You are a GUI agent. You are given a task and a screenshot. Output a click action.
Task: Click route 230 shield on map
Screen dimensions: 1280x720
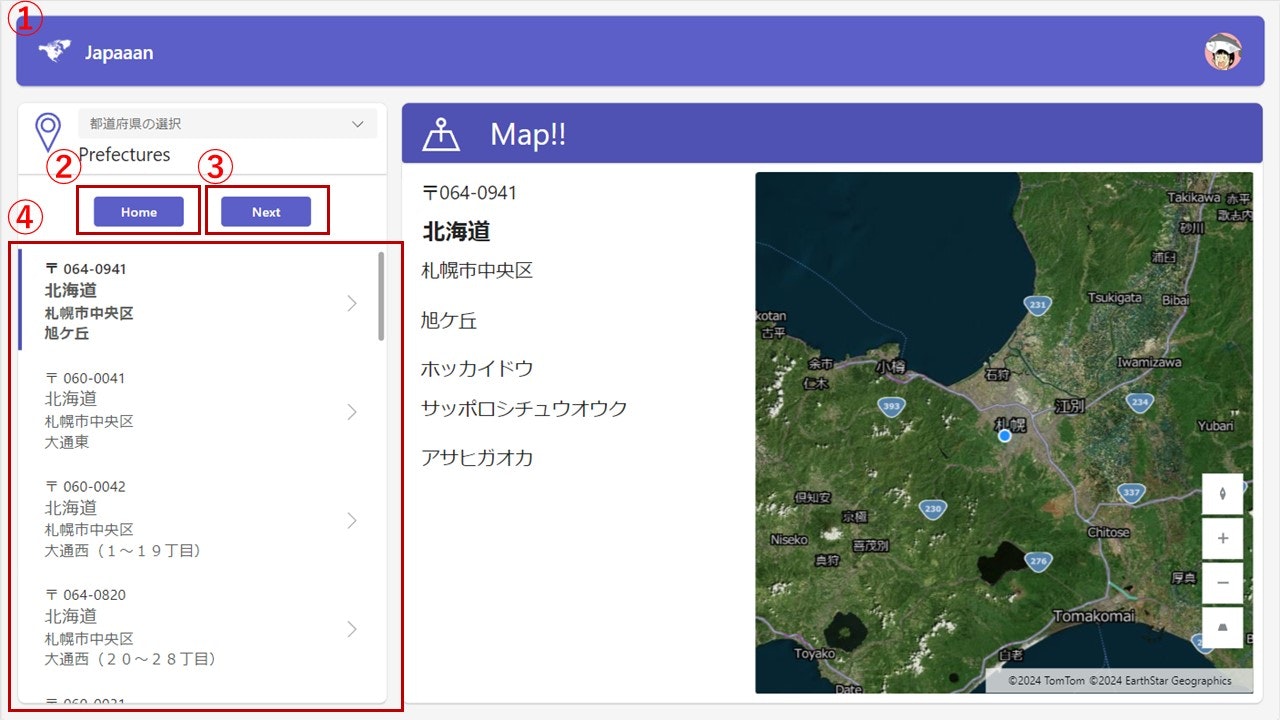coord(932,508)
